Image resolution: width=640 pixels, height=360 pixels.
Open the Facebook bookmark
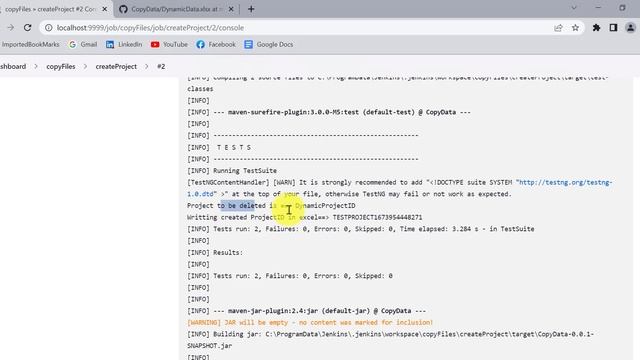click(216, 44)
